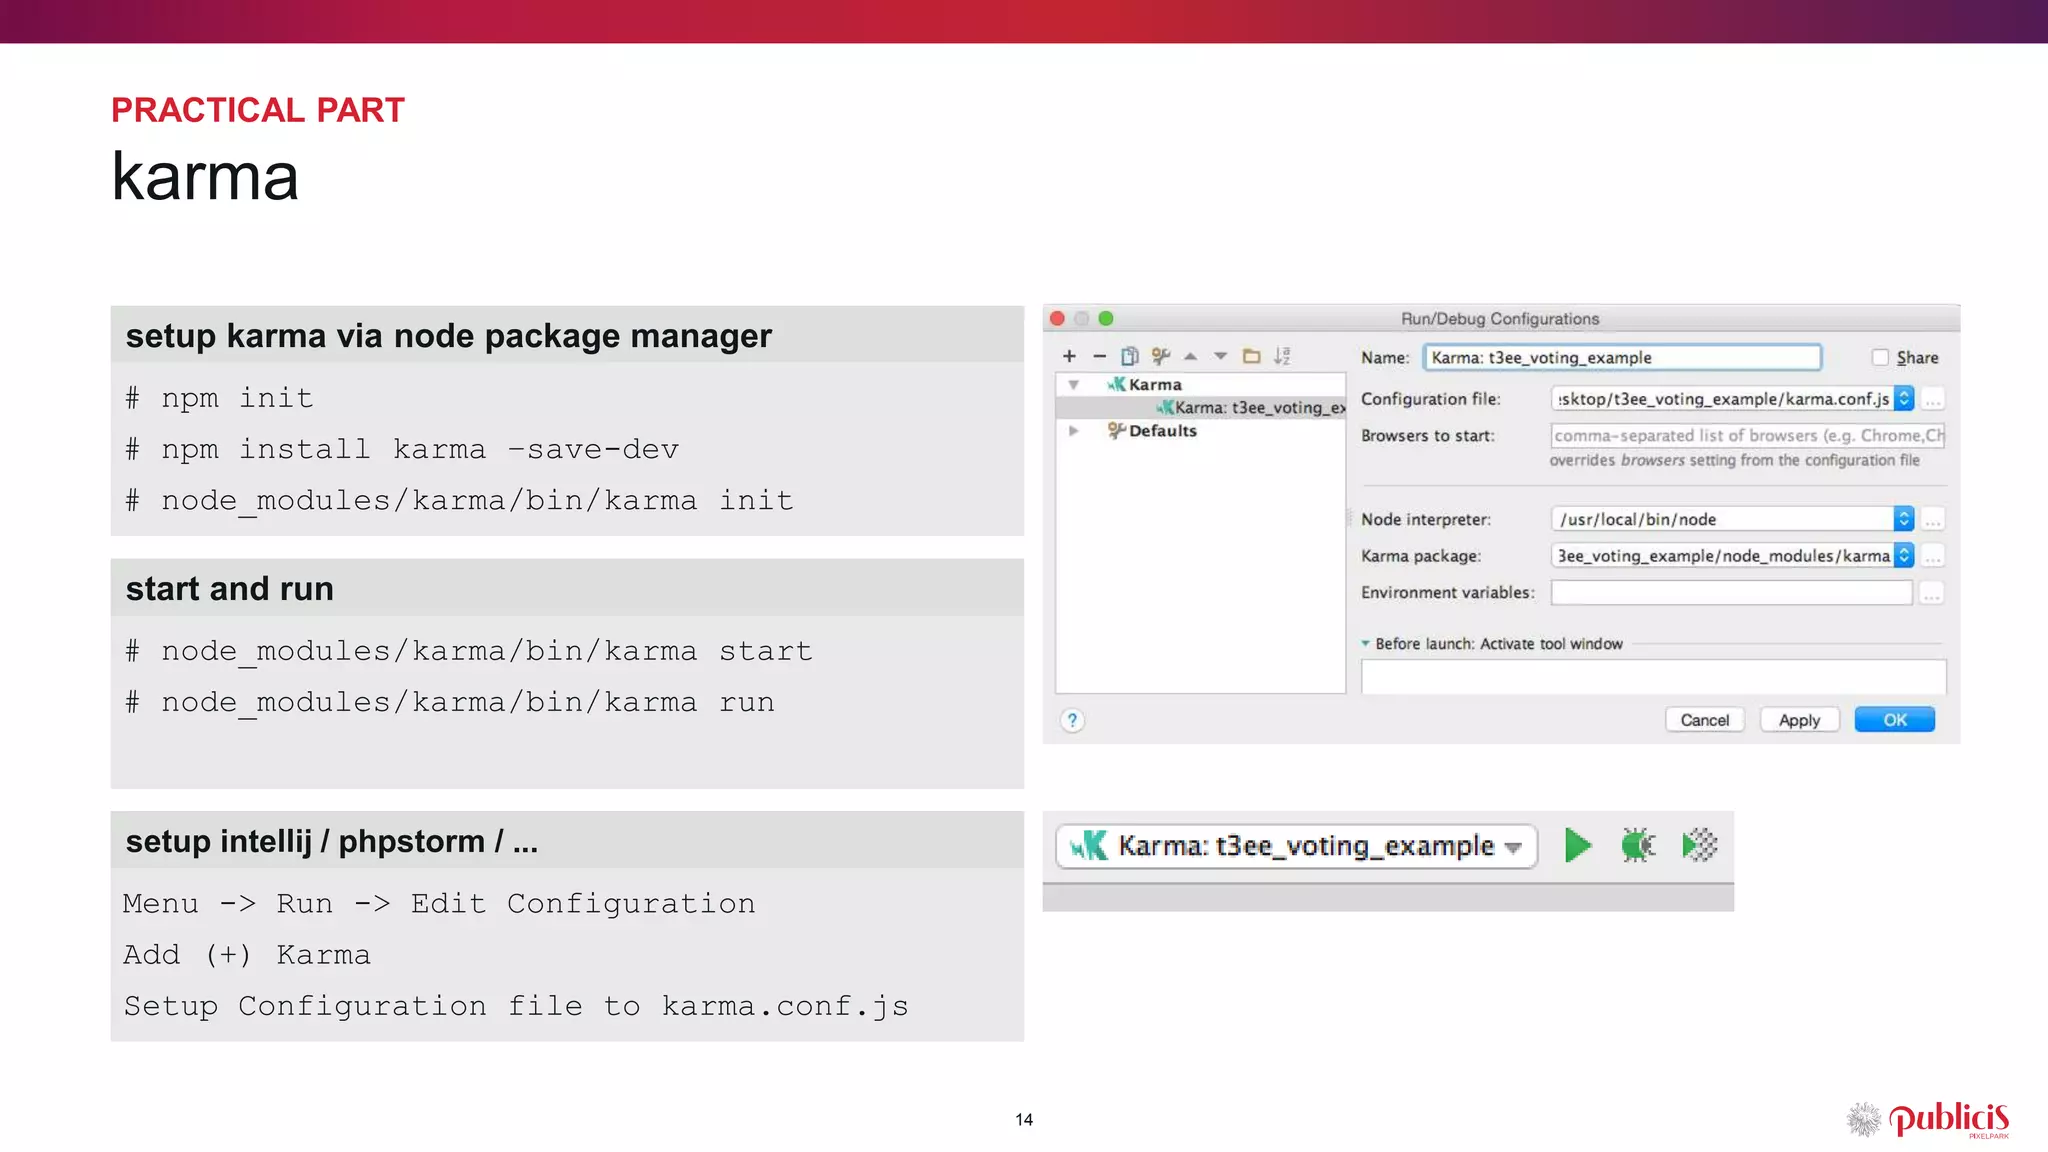
Task: Click the remove (−) configuration icon
Action: (x=1099, y=356)
